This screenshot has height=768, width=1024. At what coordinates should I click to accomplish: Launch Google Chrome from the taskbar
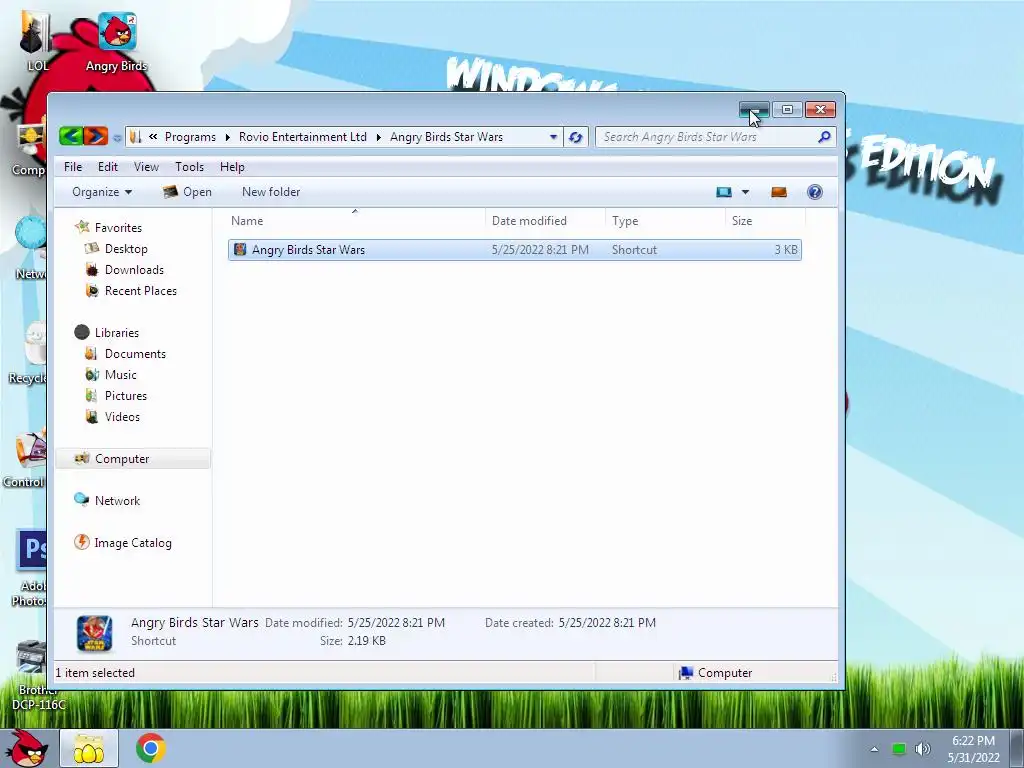[x=150, y=748]
